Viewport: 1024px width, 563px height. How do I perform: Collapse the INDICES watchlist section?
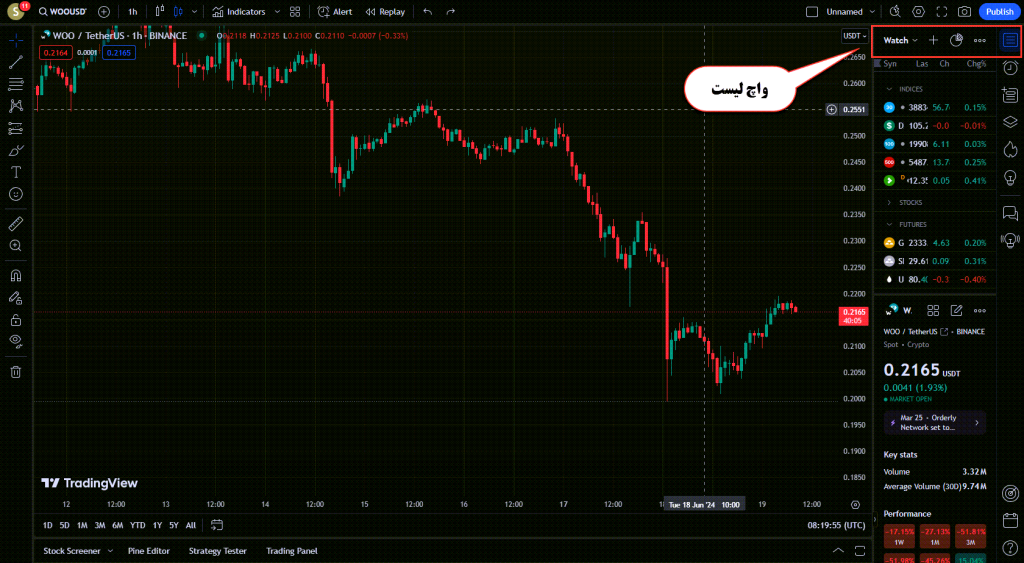pos(889,89)
